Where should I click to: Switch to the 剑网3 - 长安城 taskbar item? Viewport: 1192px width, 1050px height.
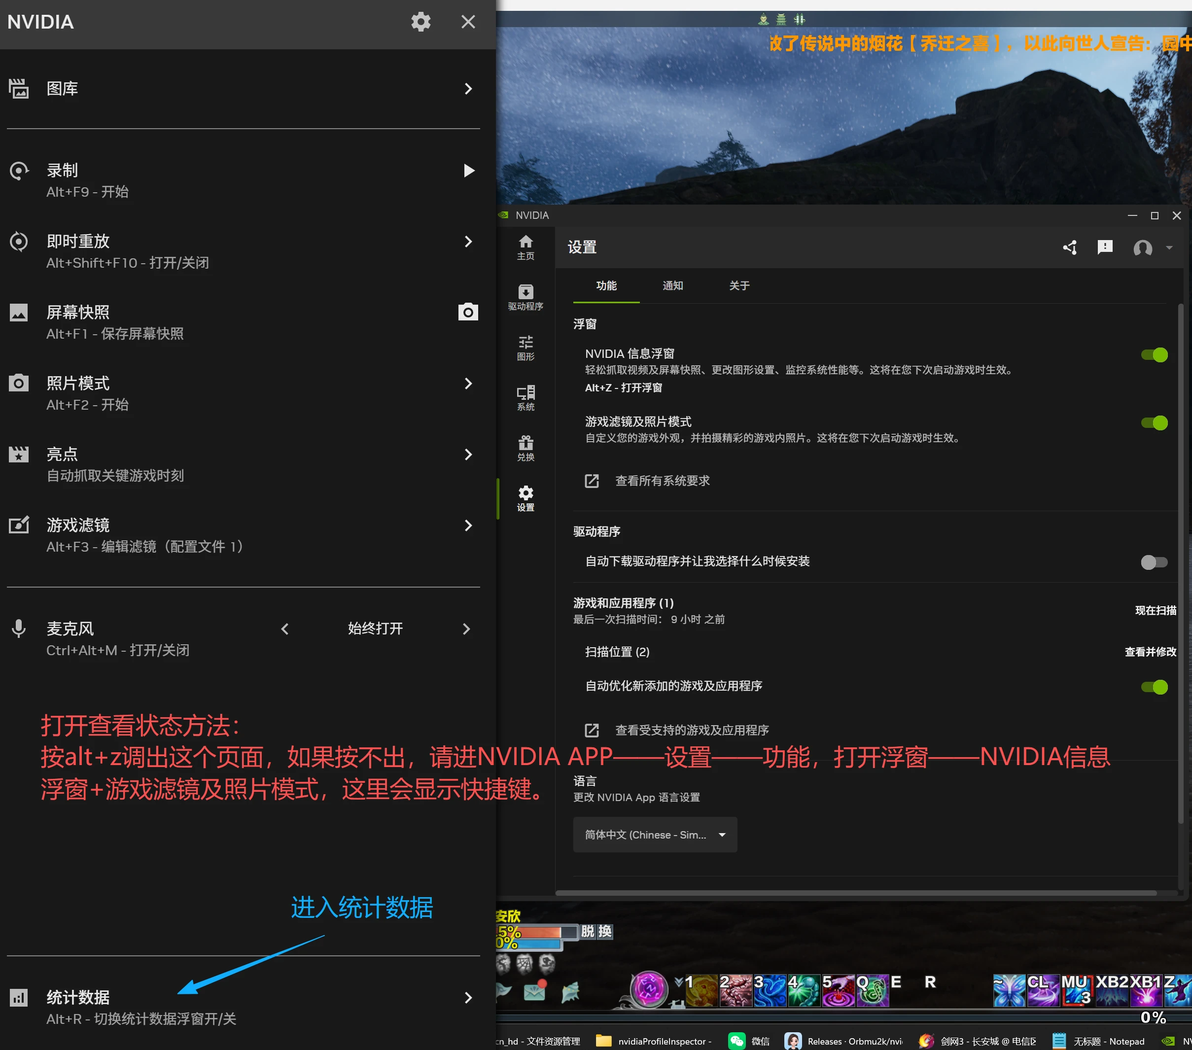(x=978, y=1041)
